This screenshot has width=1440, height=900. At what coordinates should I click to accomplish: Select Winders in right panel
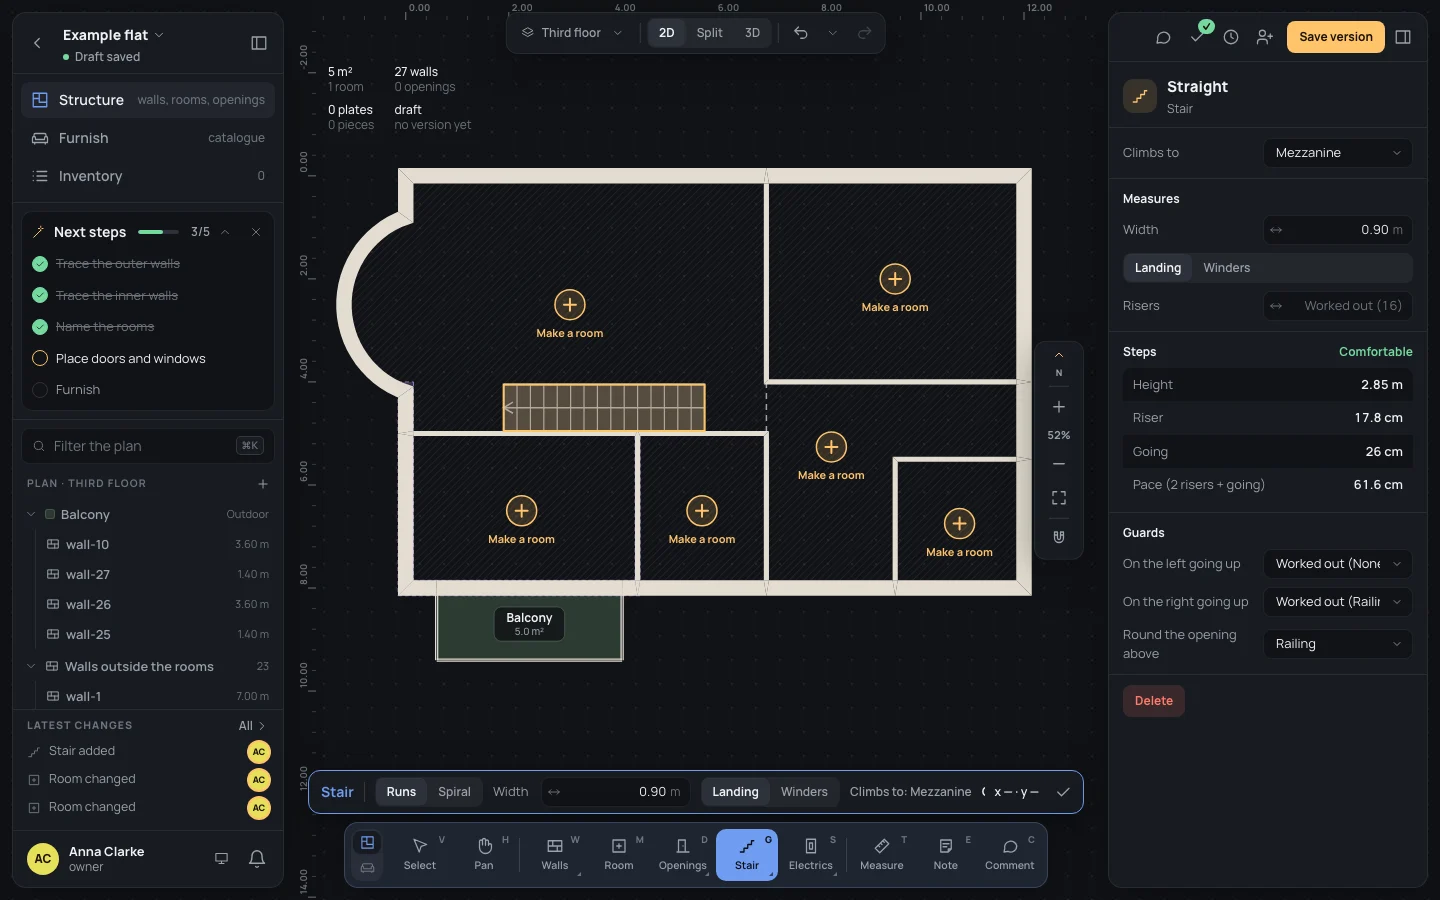point(1227,268)
